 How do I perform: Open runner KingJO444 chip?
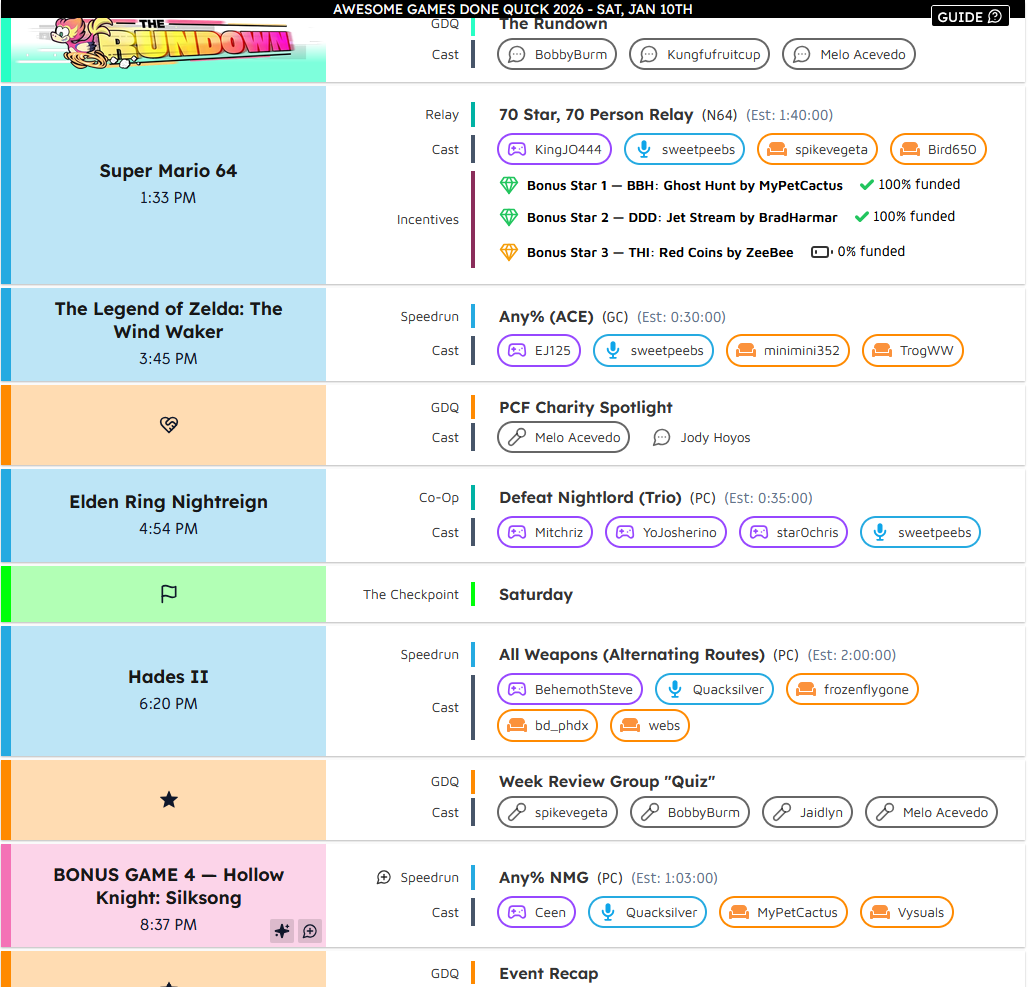click(x=554, y=149)
